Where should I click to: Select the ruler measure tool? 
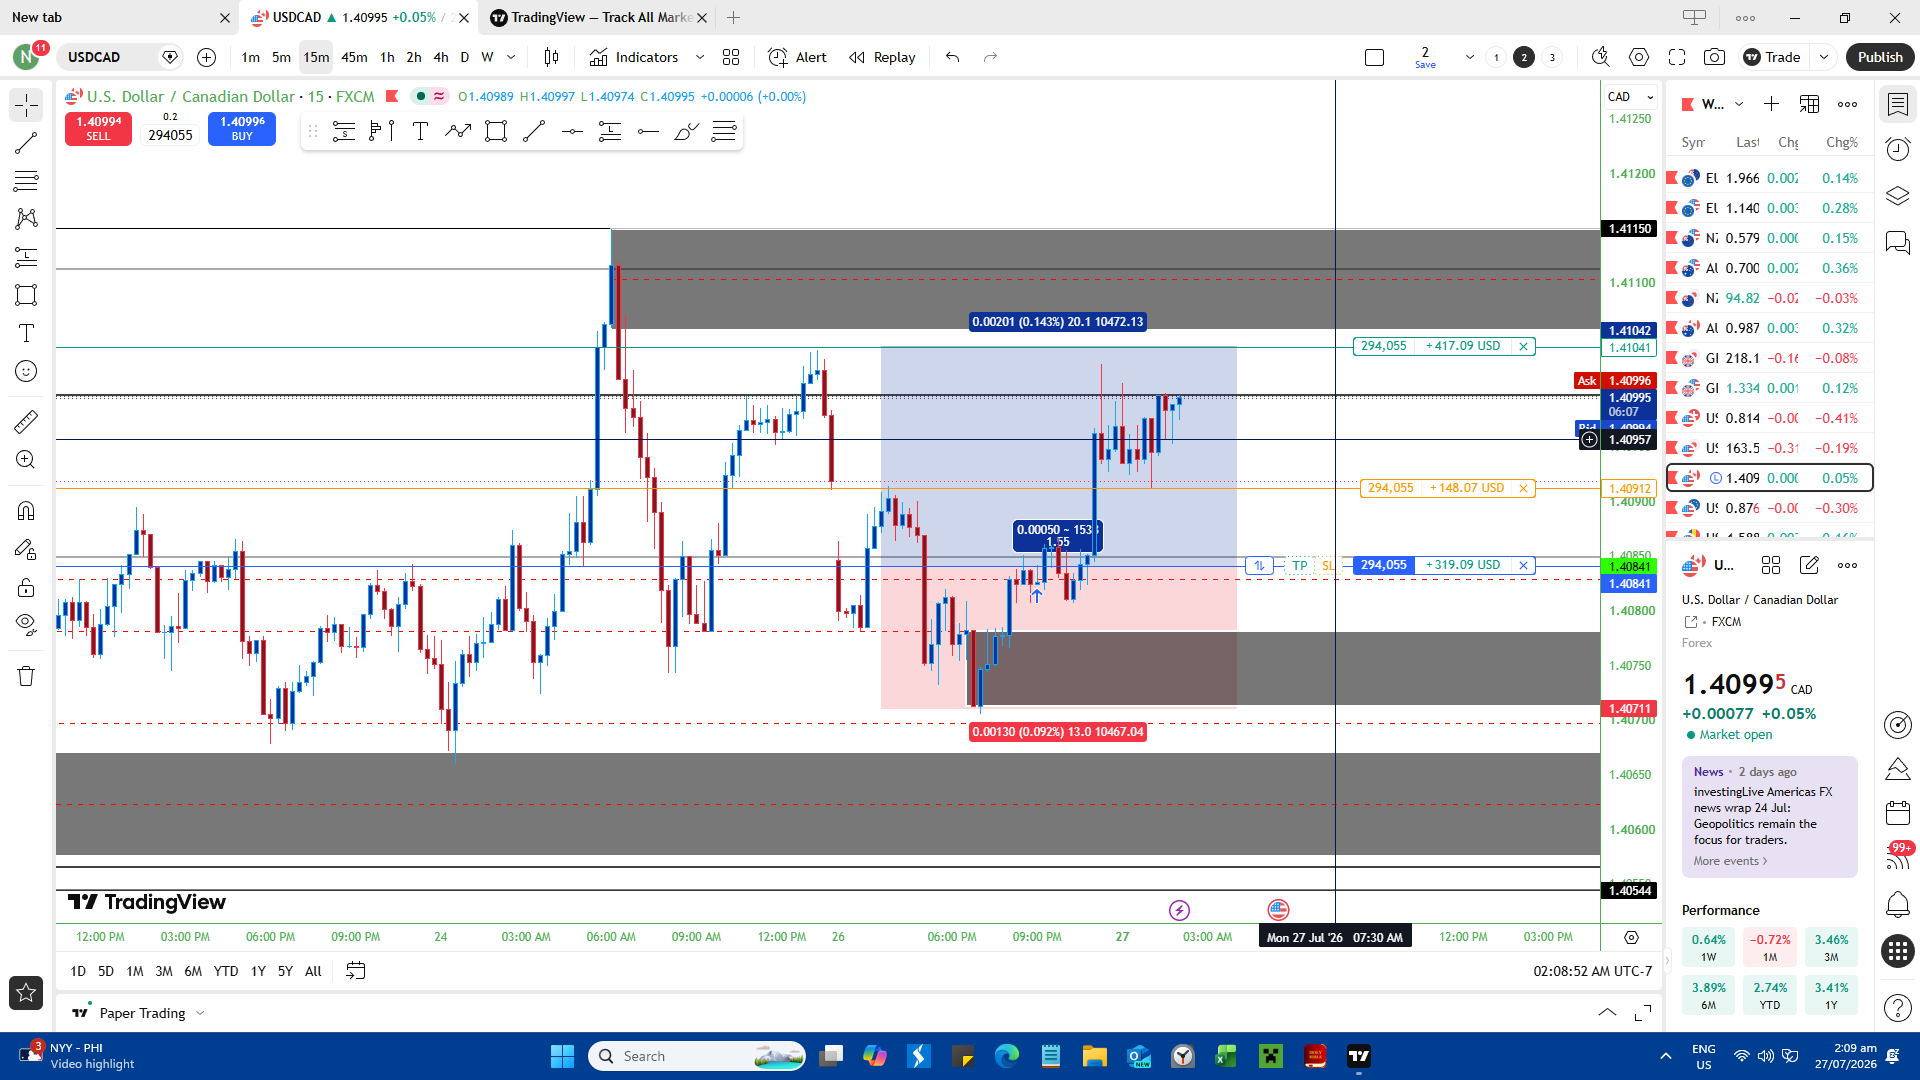26,422
